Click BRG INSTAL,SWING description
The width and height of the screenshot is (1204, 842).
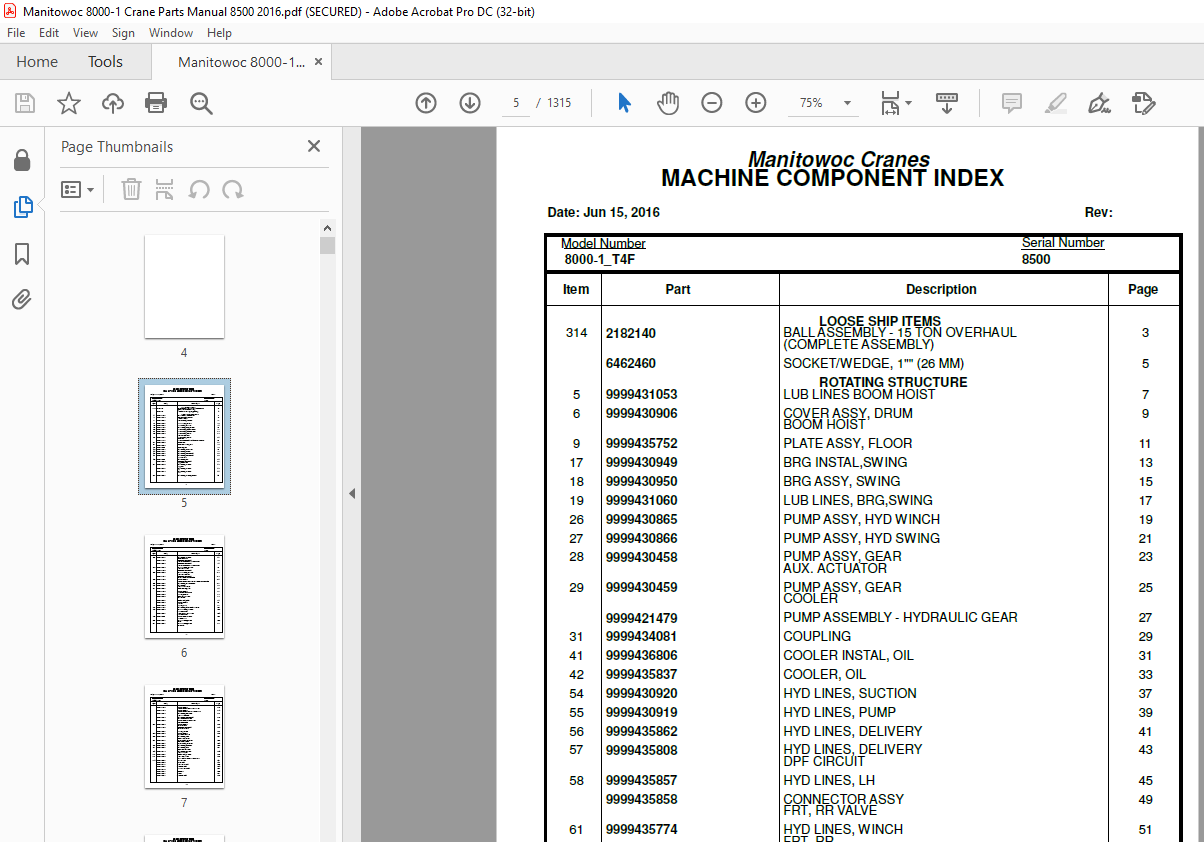click(x=845, y=462)
